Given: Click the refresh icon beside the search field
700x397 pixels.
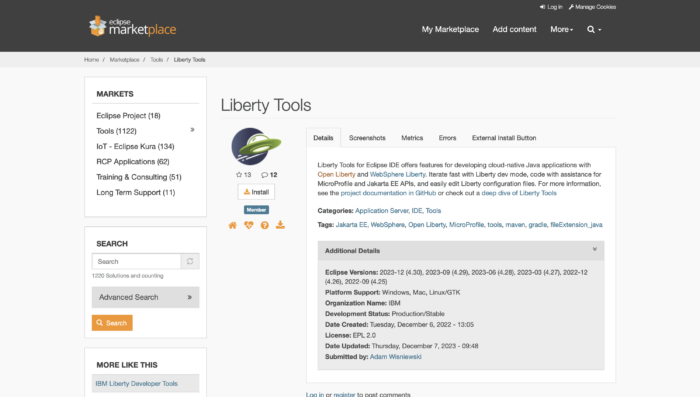Looking at the screenshot, I should coord(190,261).
